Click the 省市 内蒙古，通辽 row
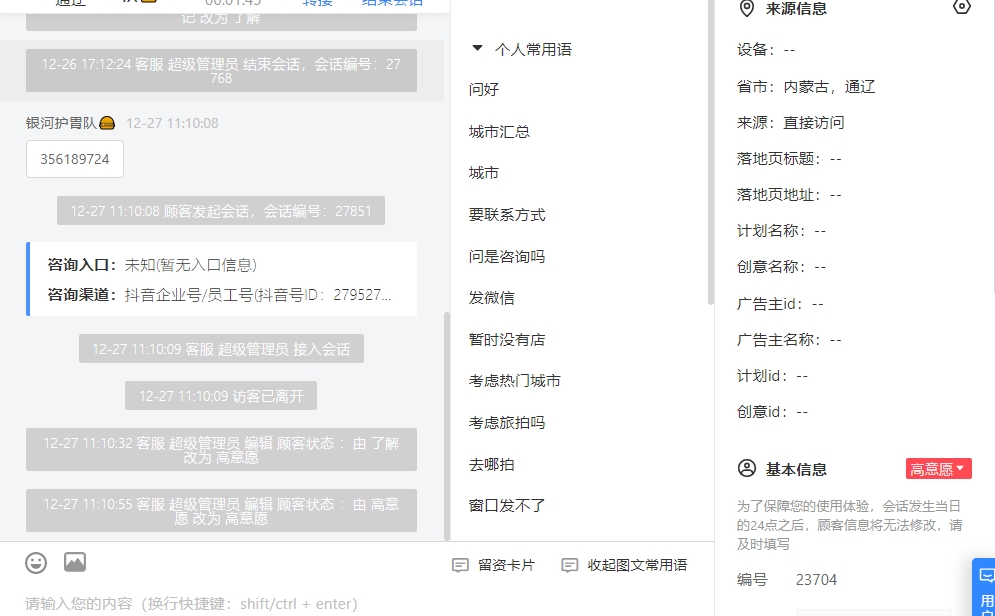 point(806,86)
